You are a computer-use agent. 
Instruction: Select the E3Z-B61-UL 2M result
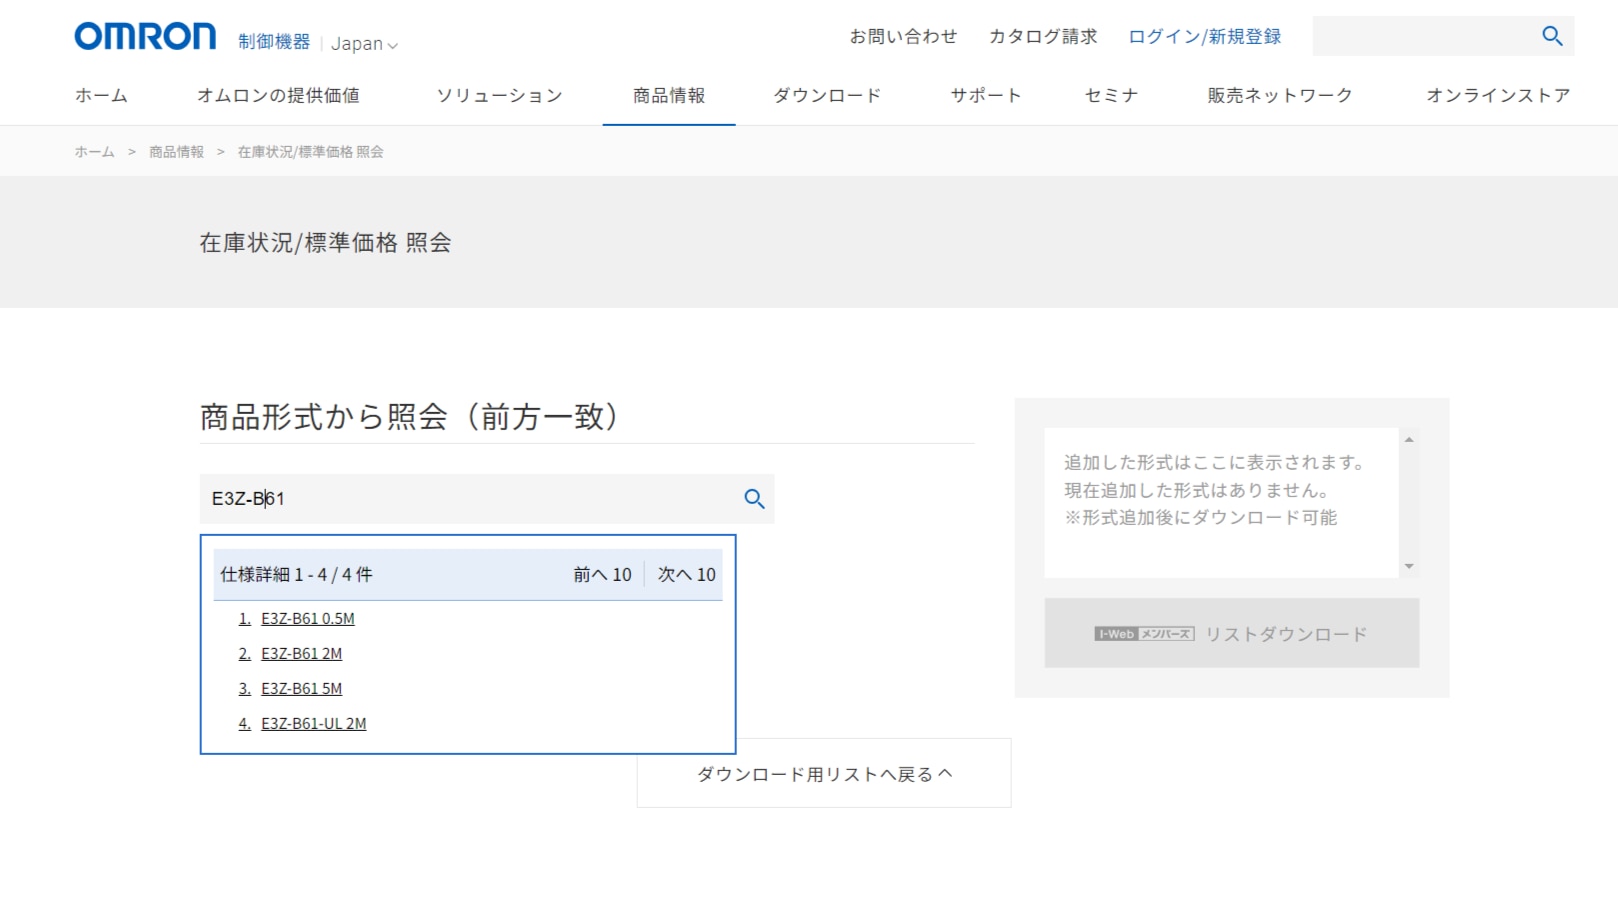313,724
